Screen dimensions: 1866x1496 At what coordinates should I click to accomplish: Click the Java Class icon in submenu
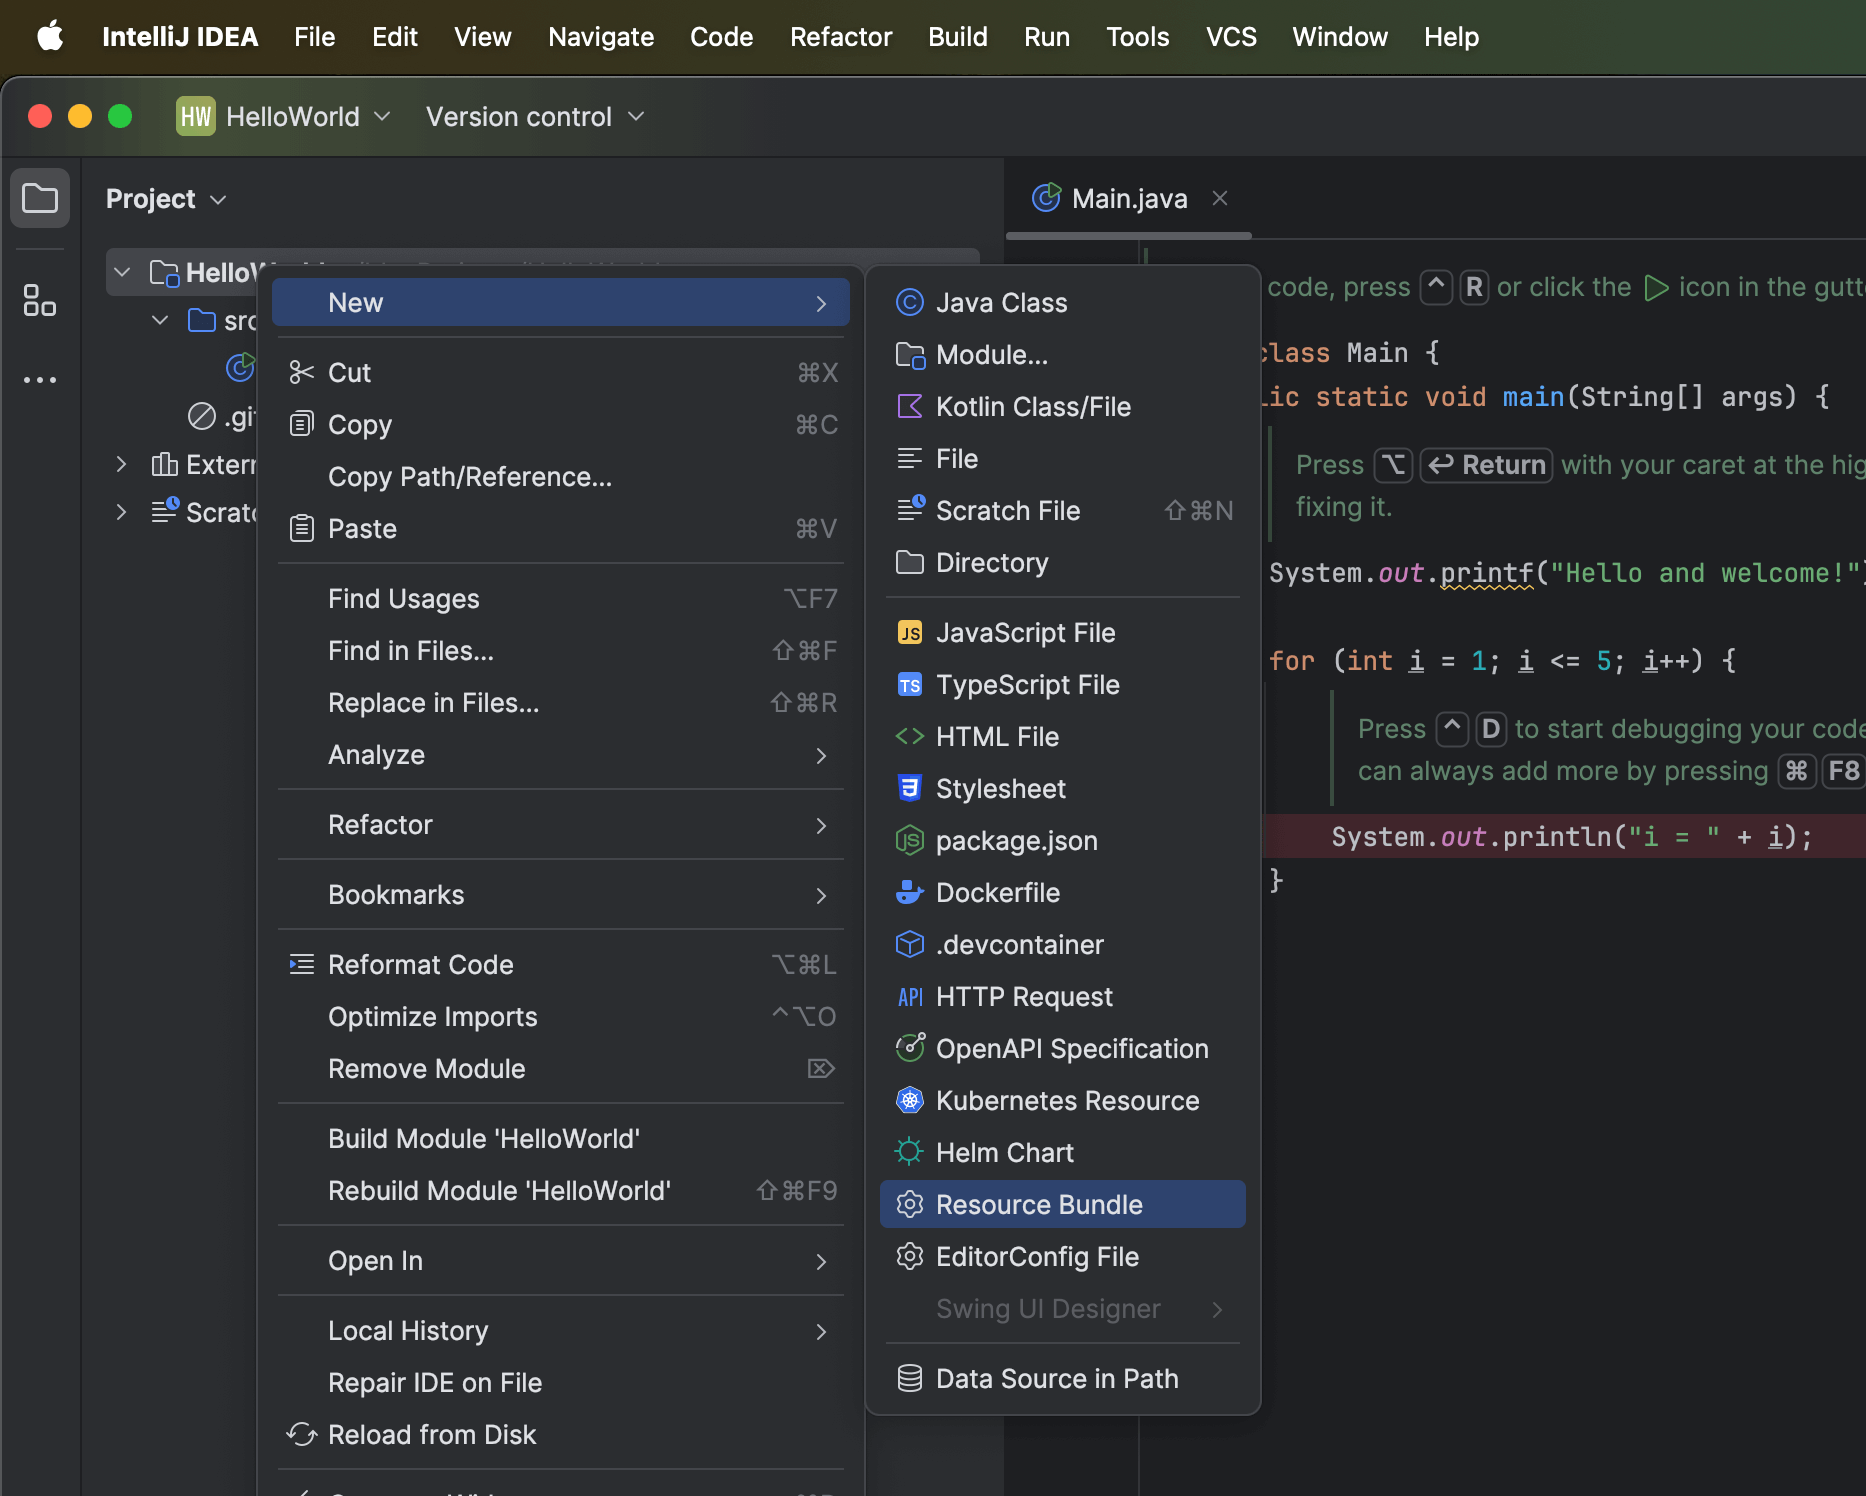(x=909, y=302)
